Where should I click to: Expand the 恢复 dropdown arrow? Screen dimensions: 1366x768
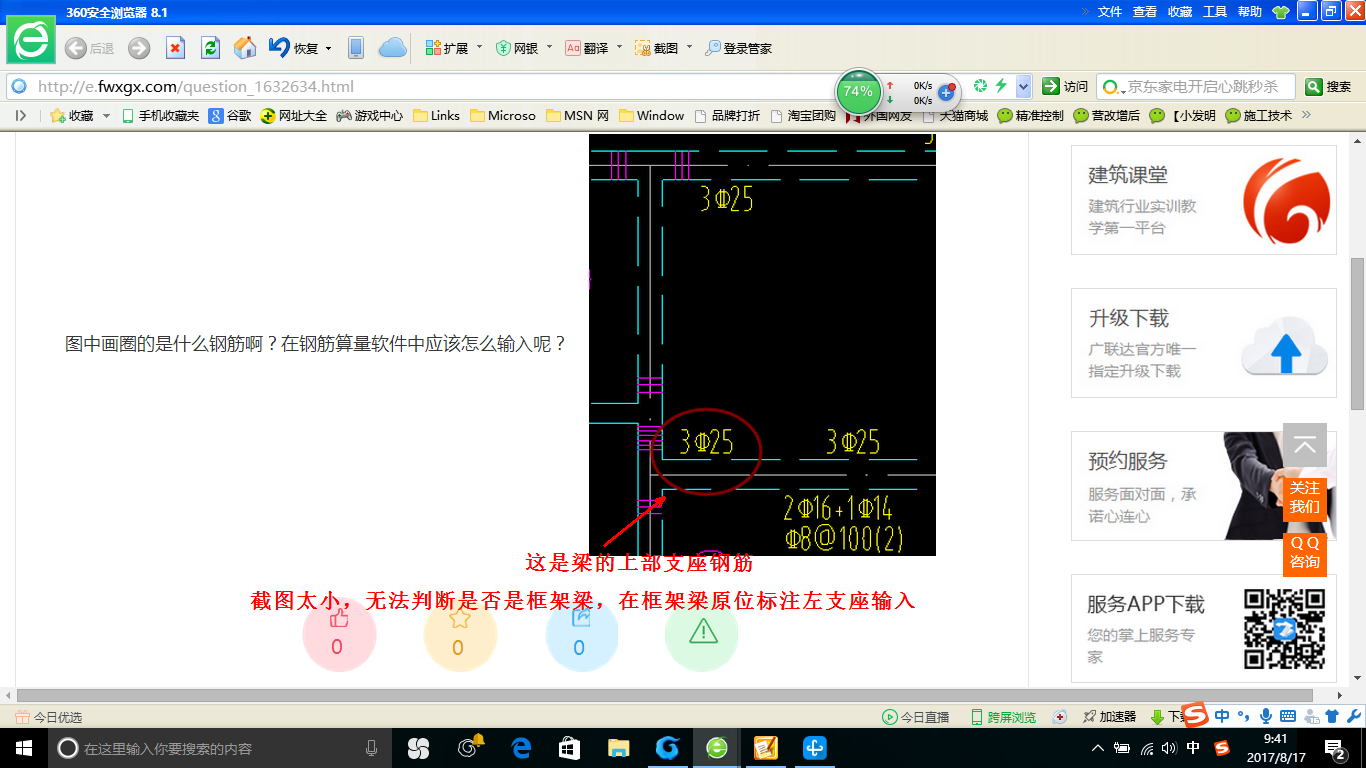click(x=329, y=48)
